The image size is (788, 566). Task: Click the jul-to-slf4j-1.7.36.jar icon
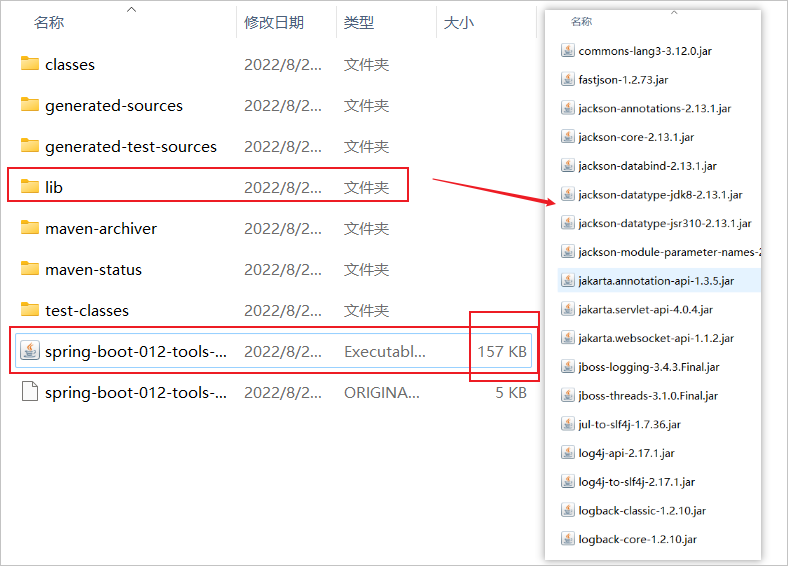pyautogui.click(x=567, y=423)
